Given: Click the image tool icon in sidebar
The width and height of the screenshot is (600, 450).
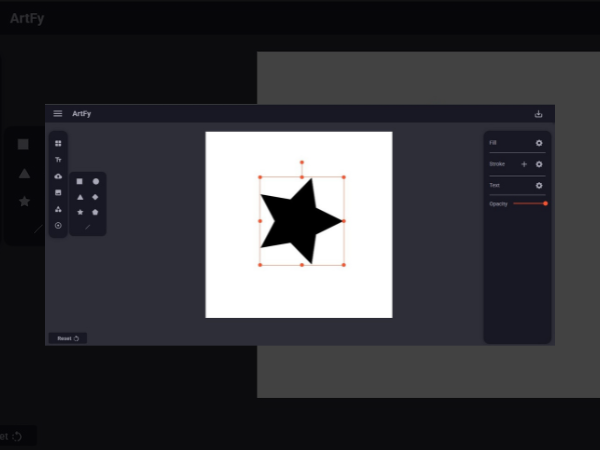Looking at the screenshot, I should pyautogui.click(x=58, y=192).
